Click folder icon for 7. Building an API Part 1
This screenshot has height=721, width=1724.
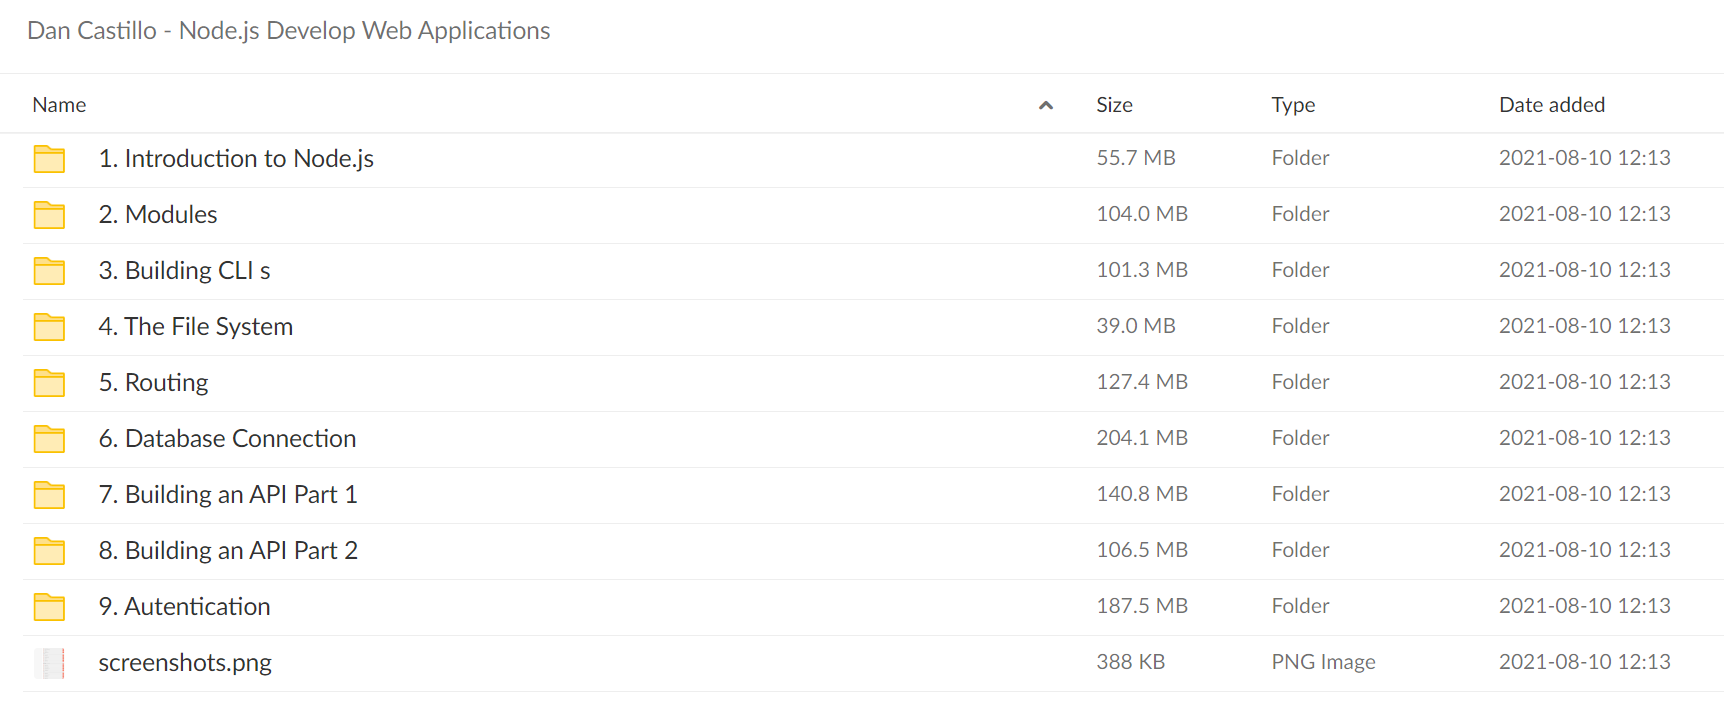[49, 495]
